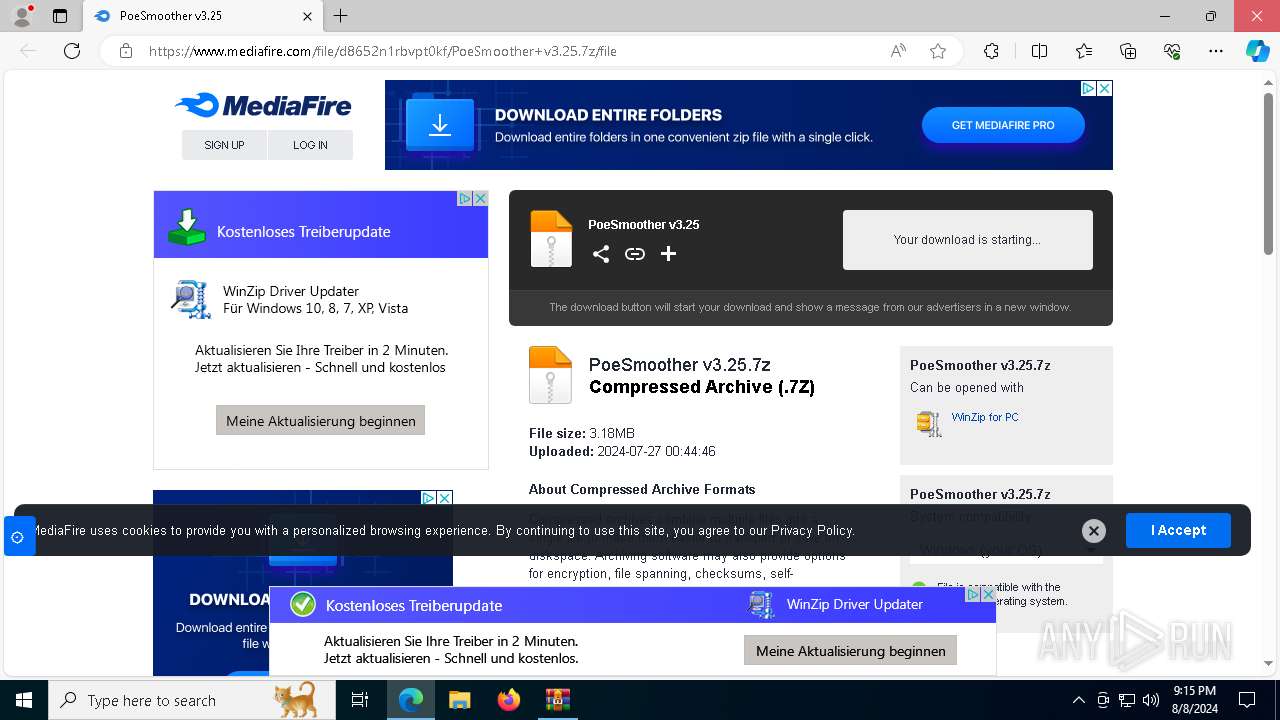The height and width of the screenshot is (720, 1280).
Task: Open Edge Settings and more menu
Action: pos(1216,51)
